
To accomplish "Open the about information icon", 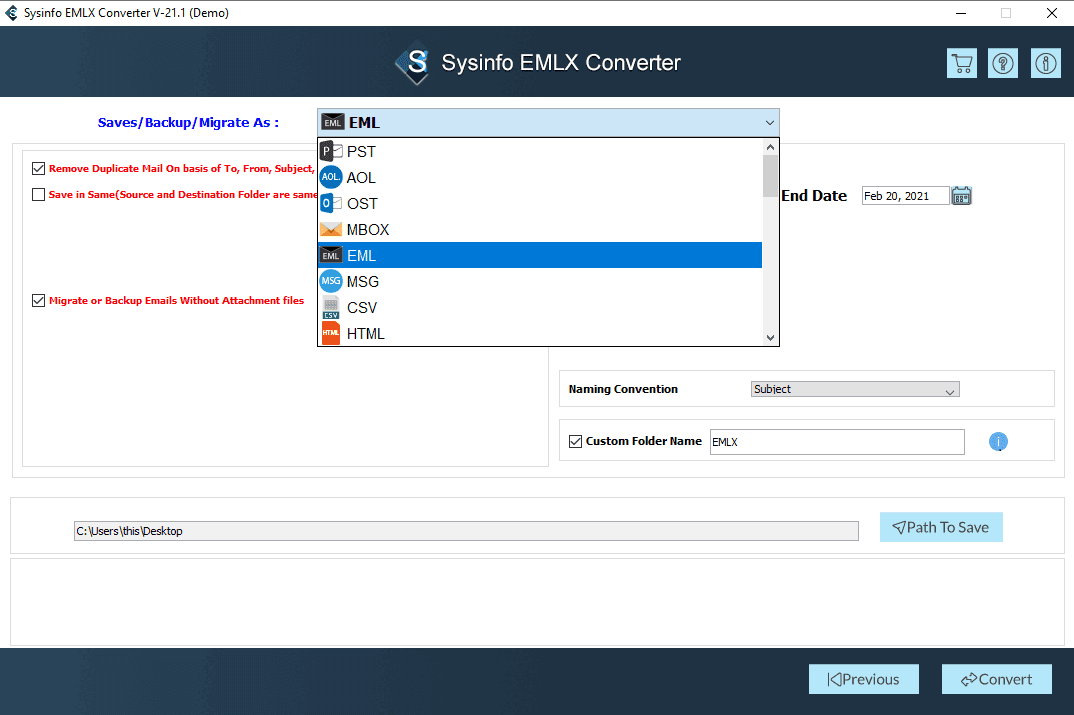I will tap(1045, 63).
